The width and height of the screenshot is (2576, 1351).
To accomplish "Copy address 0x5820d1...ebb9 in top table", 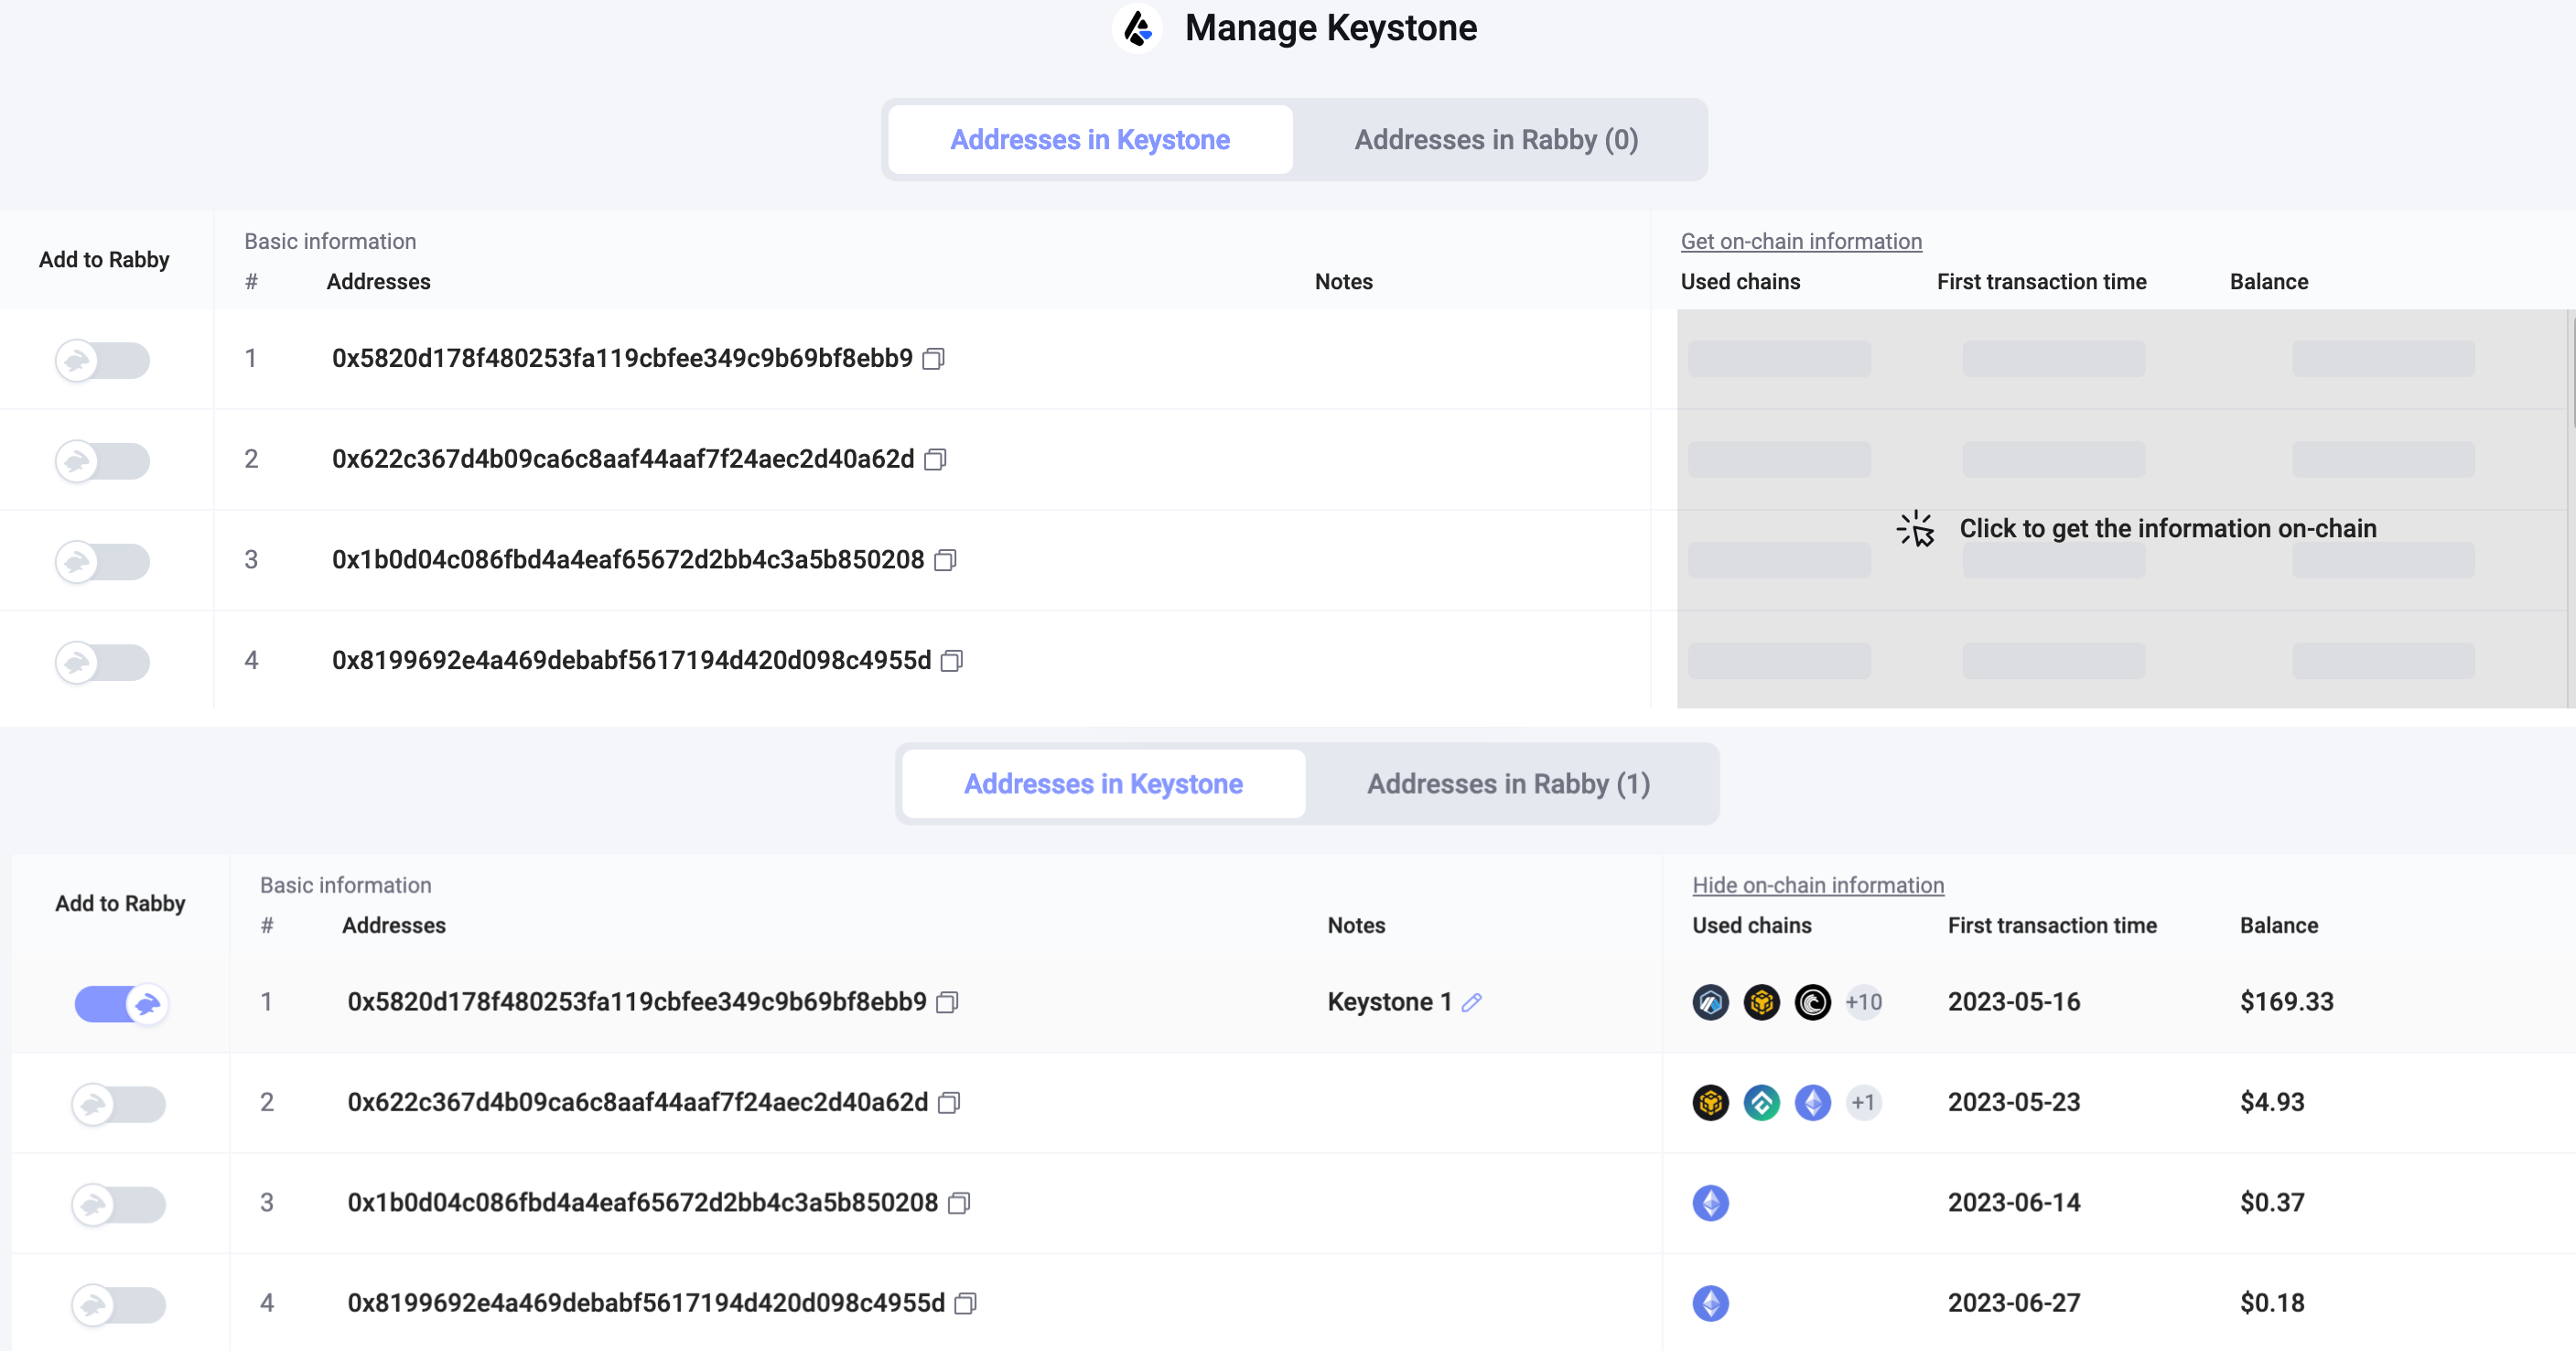I will pyautogui.click(x=933, y=358).
